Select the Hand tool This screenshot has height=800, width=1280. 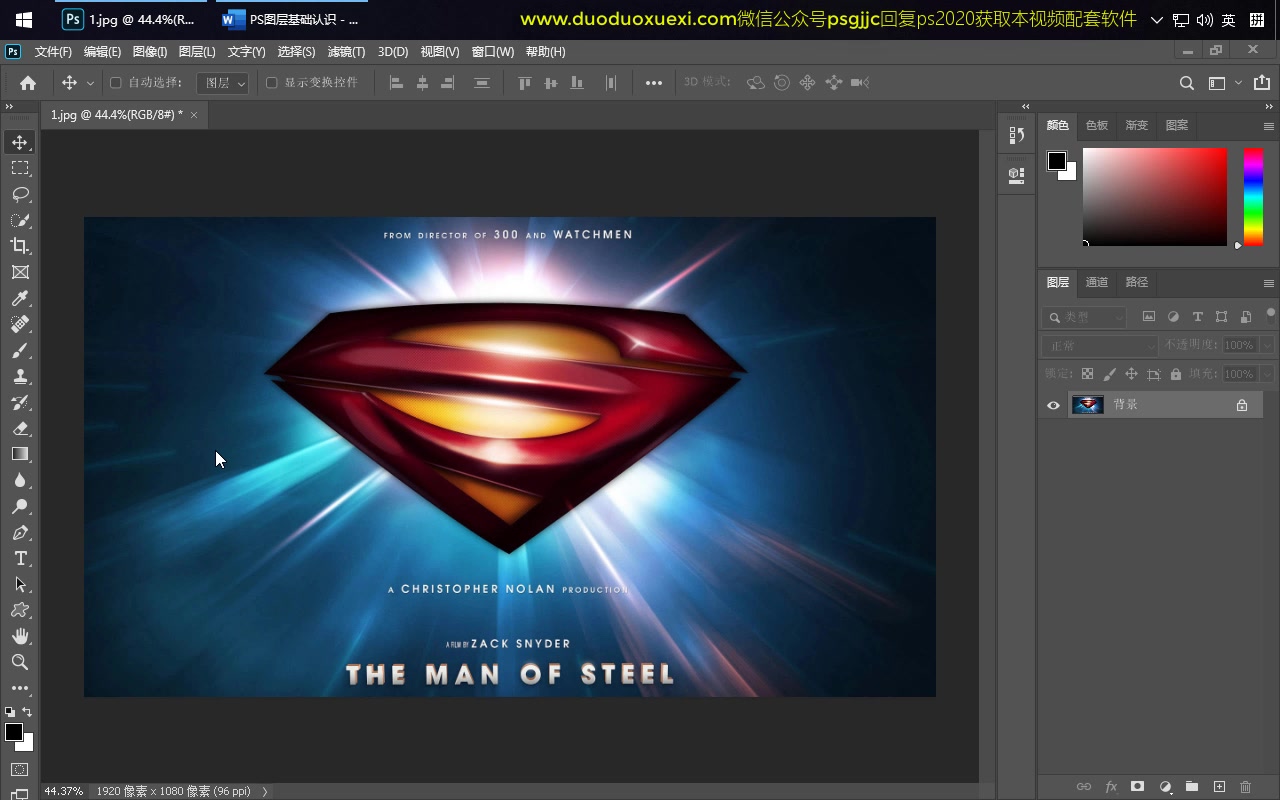(20, 636)
